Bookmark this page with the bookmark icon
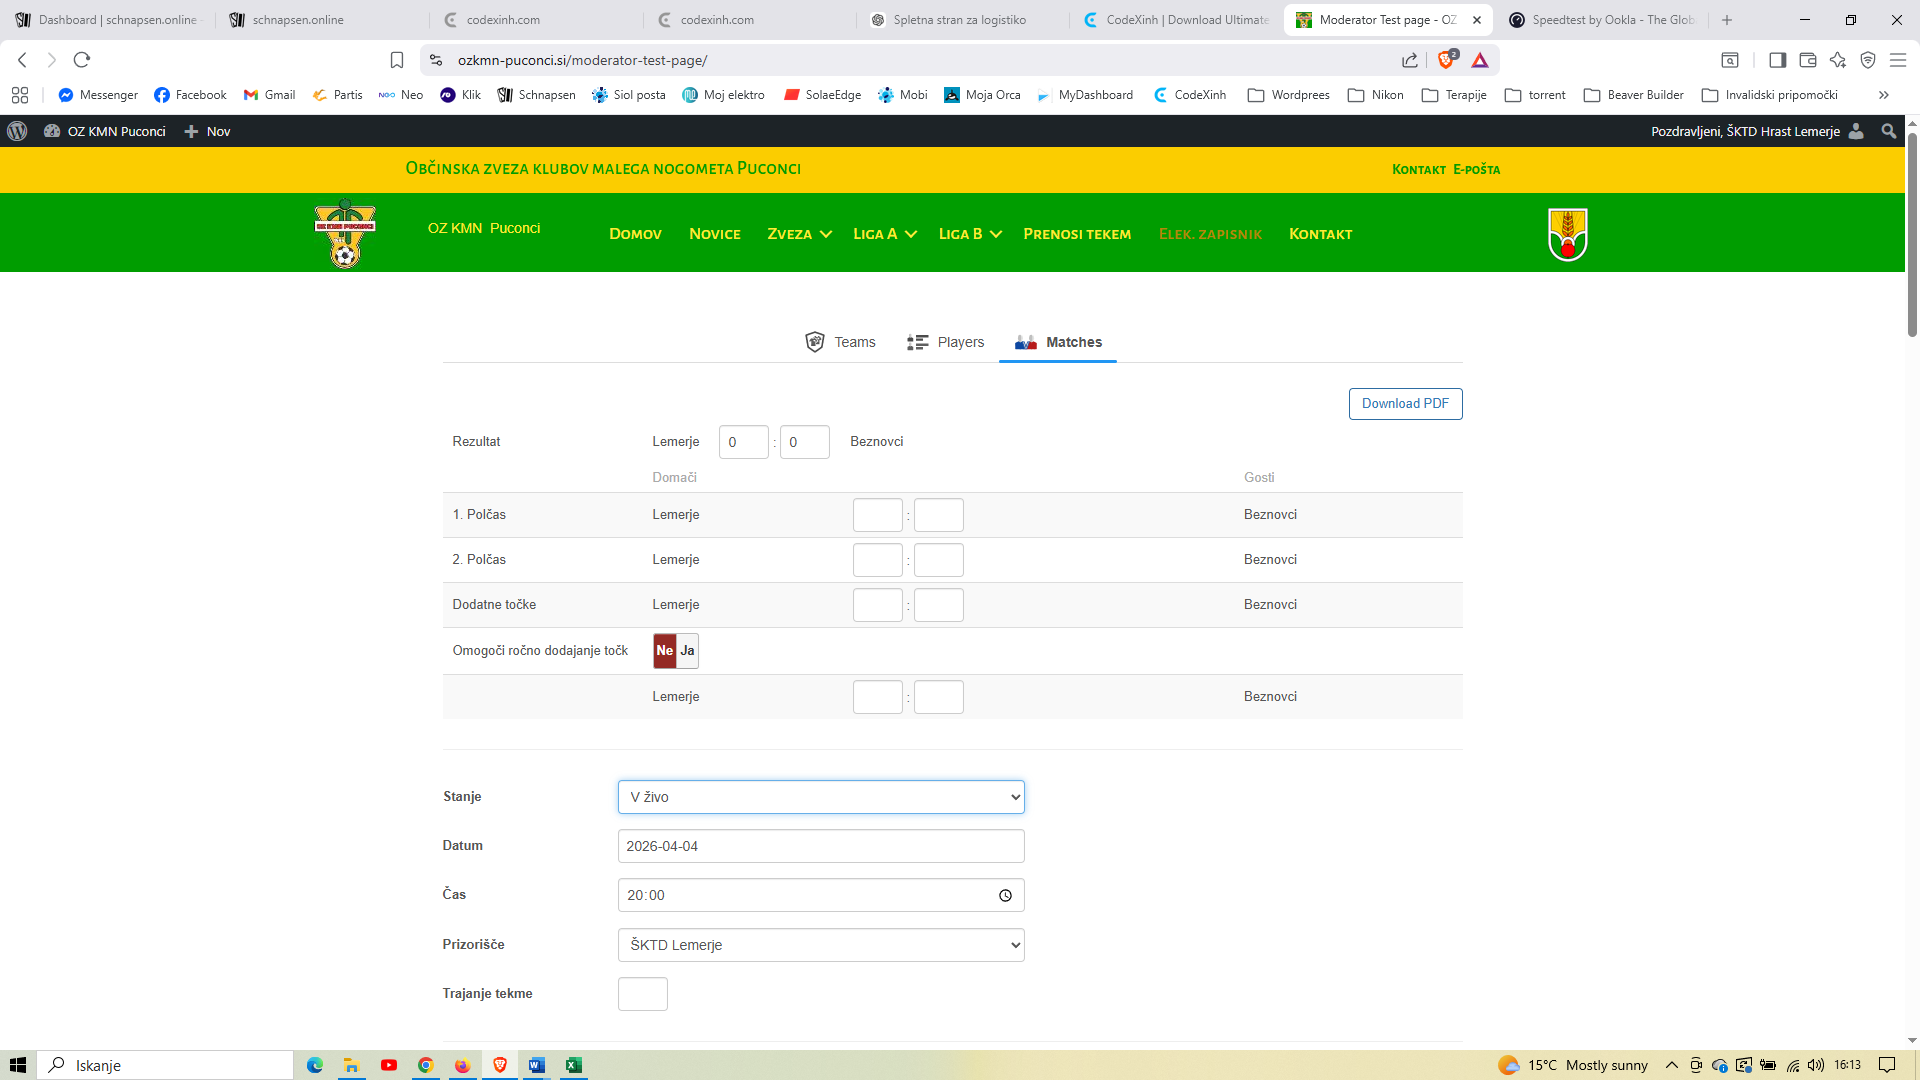This screenshot has width=1920, height=1080. point(397,60)
